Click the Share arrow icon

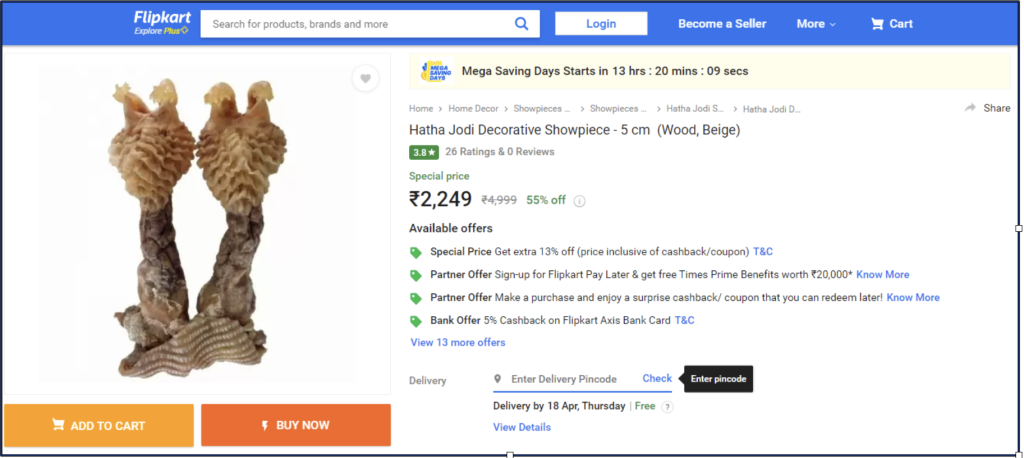tap(970, 108)
